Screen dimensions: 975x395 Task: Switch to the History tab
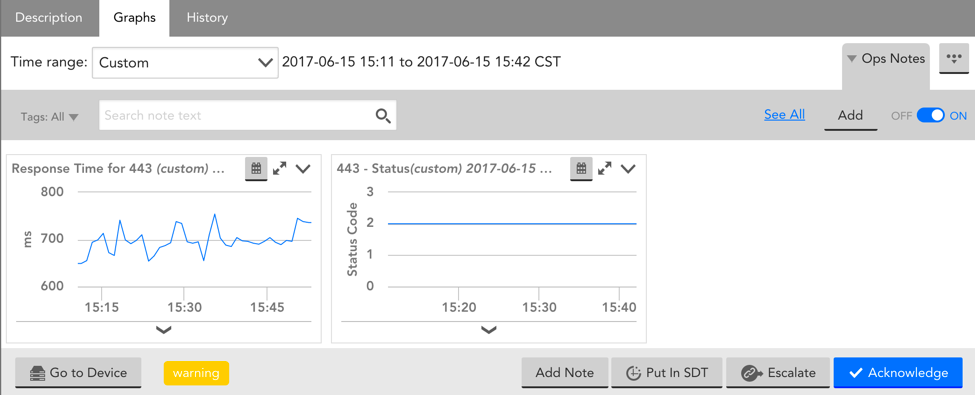pos(207,18)
